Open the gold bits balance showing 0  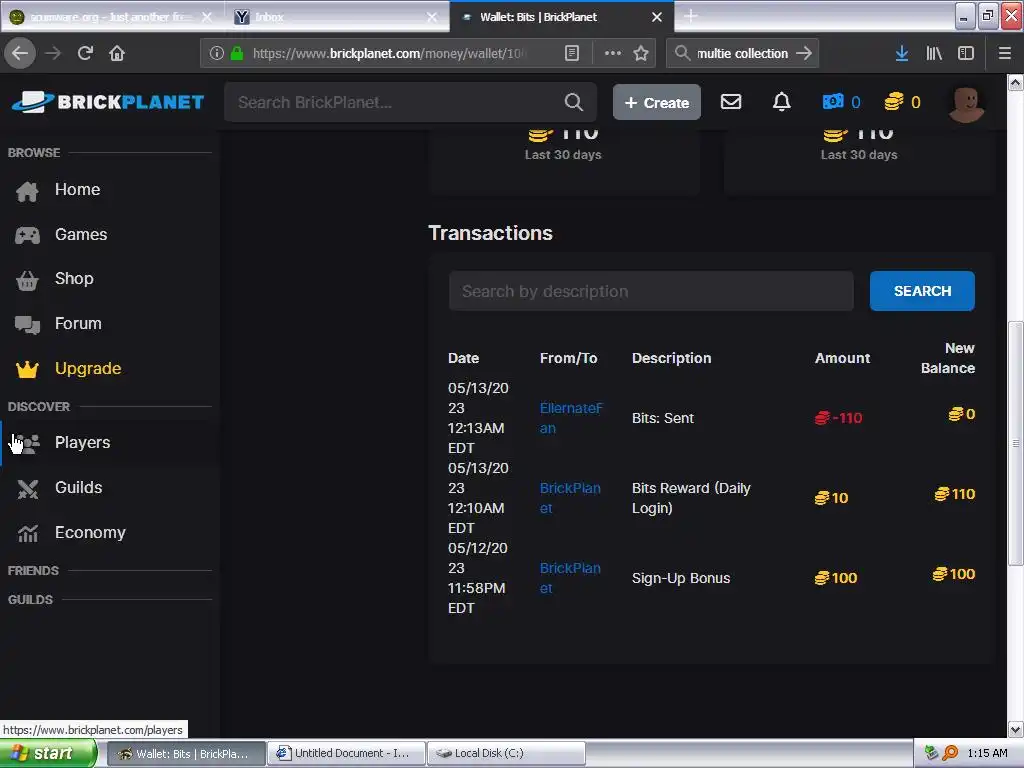903,102
